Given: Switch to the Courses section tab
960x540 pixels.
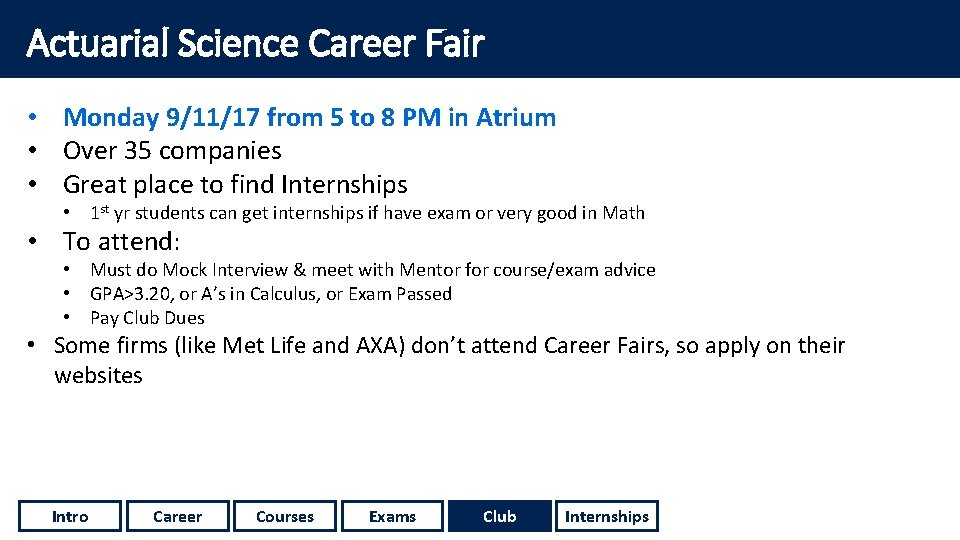Looking at the screenshot, I should tap(285, 516).
